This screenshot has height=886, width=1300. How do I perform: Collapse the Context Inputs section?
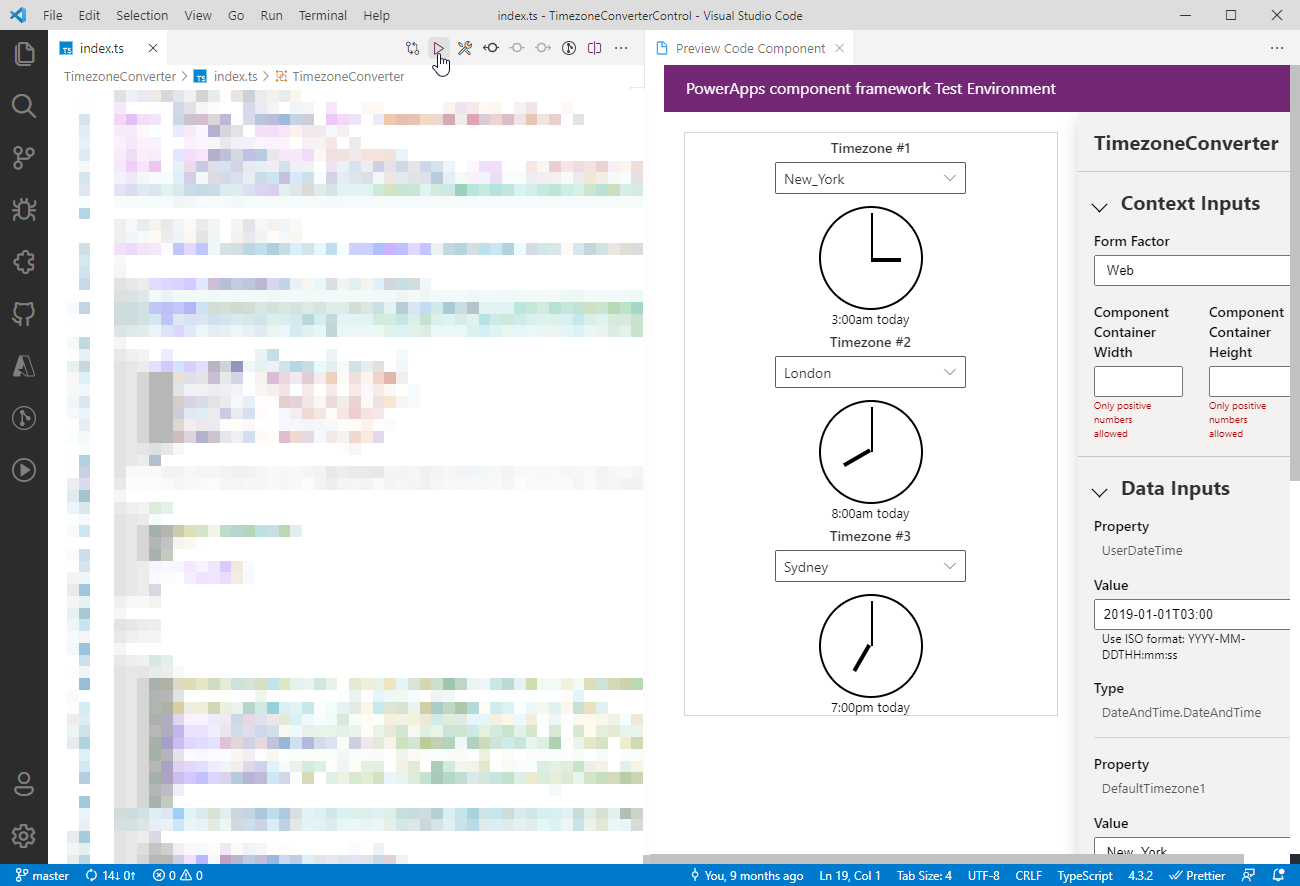point(1100,207)
